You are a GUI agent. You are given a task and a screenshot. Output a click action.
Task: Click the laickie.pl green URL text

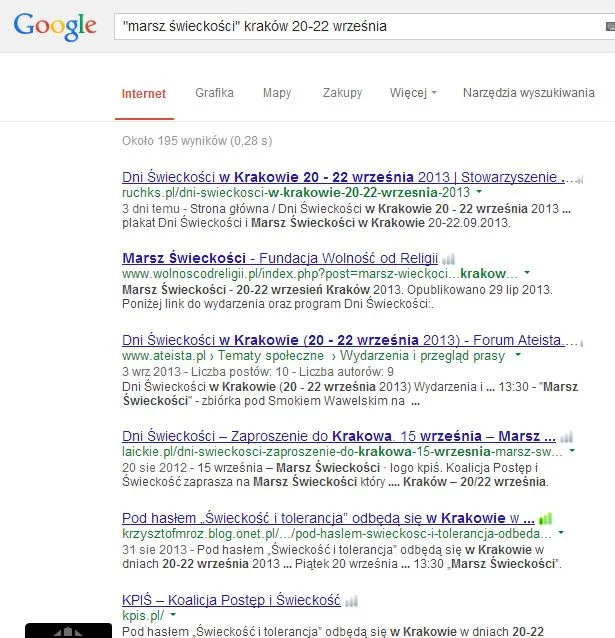[342, 452]
